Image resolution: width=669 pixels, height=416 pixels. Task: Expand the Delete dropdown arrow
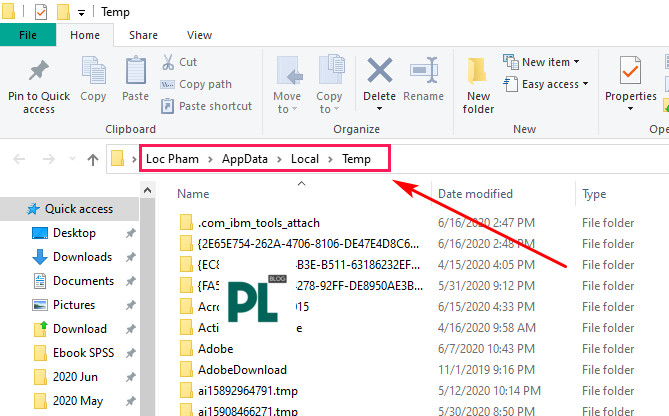[379, 109]
